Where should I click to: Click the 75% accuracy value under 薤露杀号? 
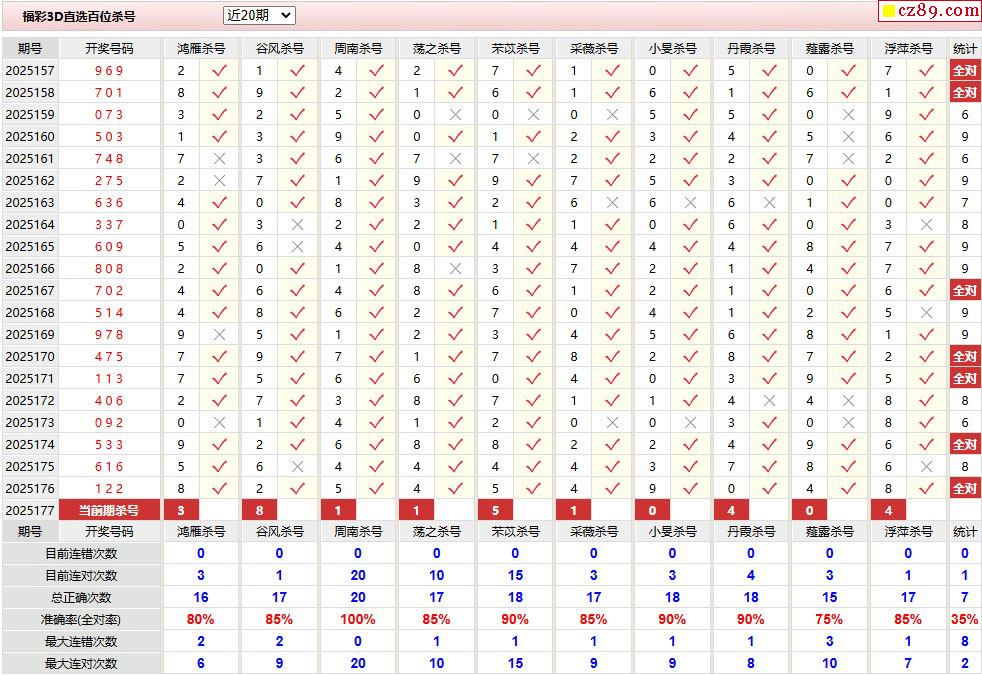[x=829, y=619]
